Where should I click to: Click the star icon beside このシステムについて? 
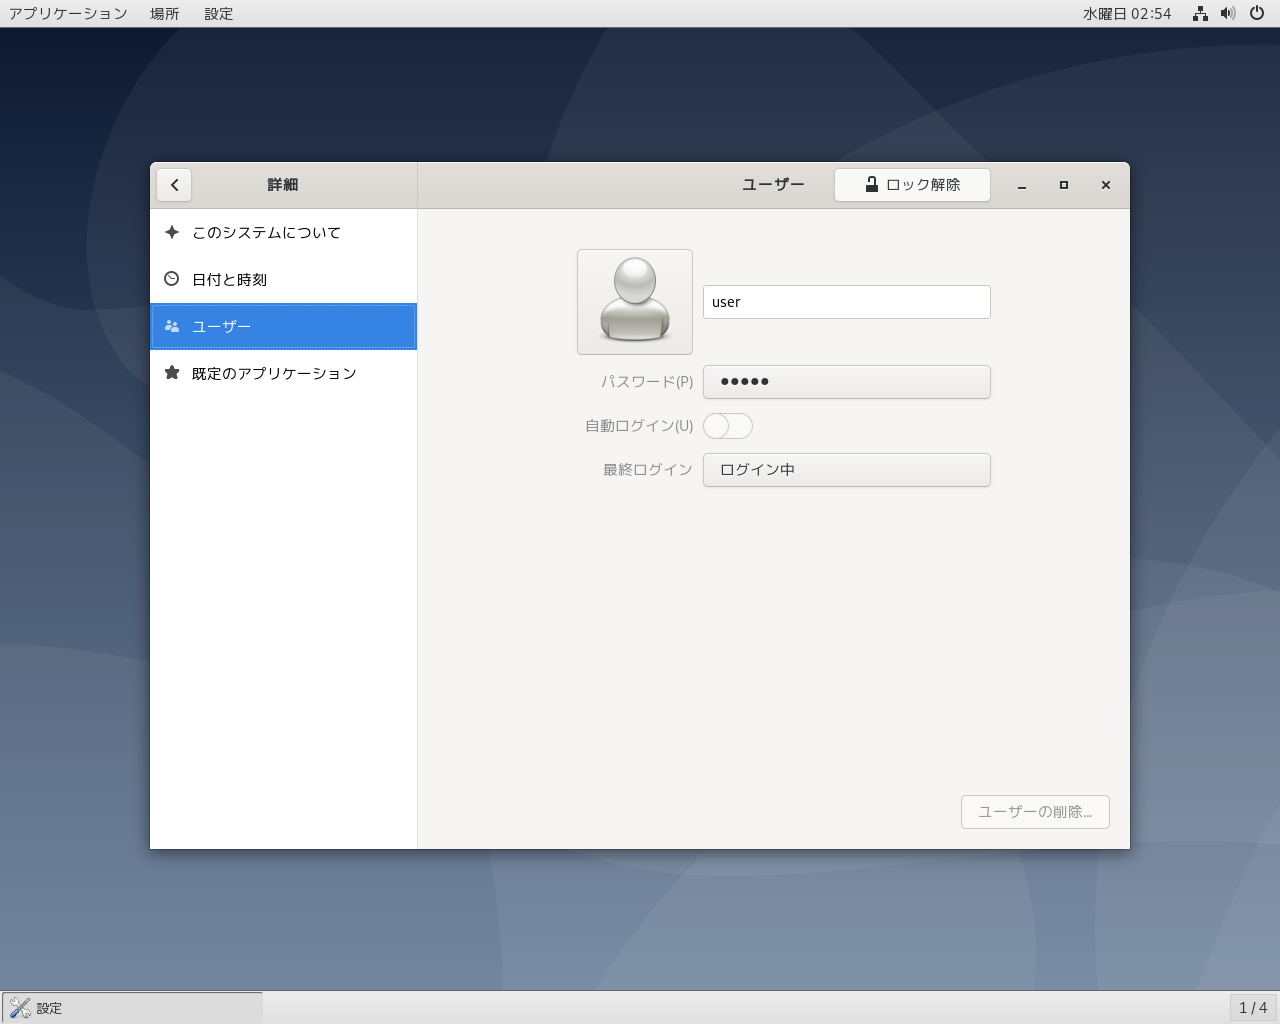point(172,232)
